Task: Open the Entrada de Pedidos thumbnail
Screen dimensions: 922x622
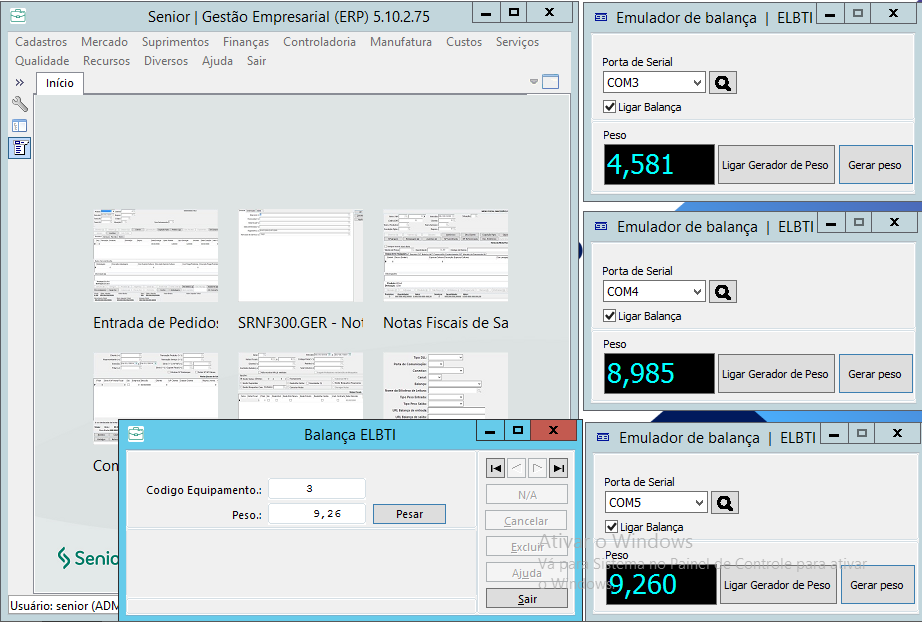Action: point(155,256)
